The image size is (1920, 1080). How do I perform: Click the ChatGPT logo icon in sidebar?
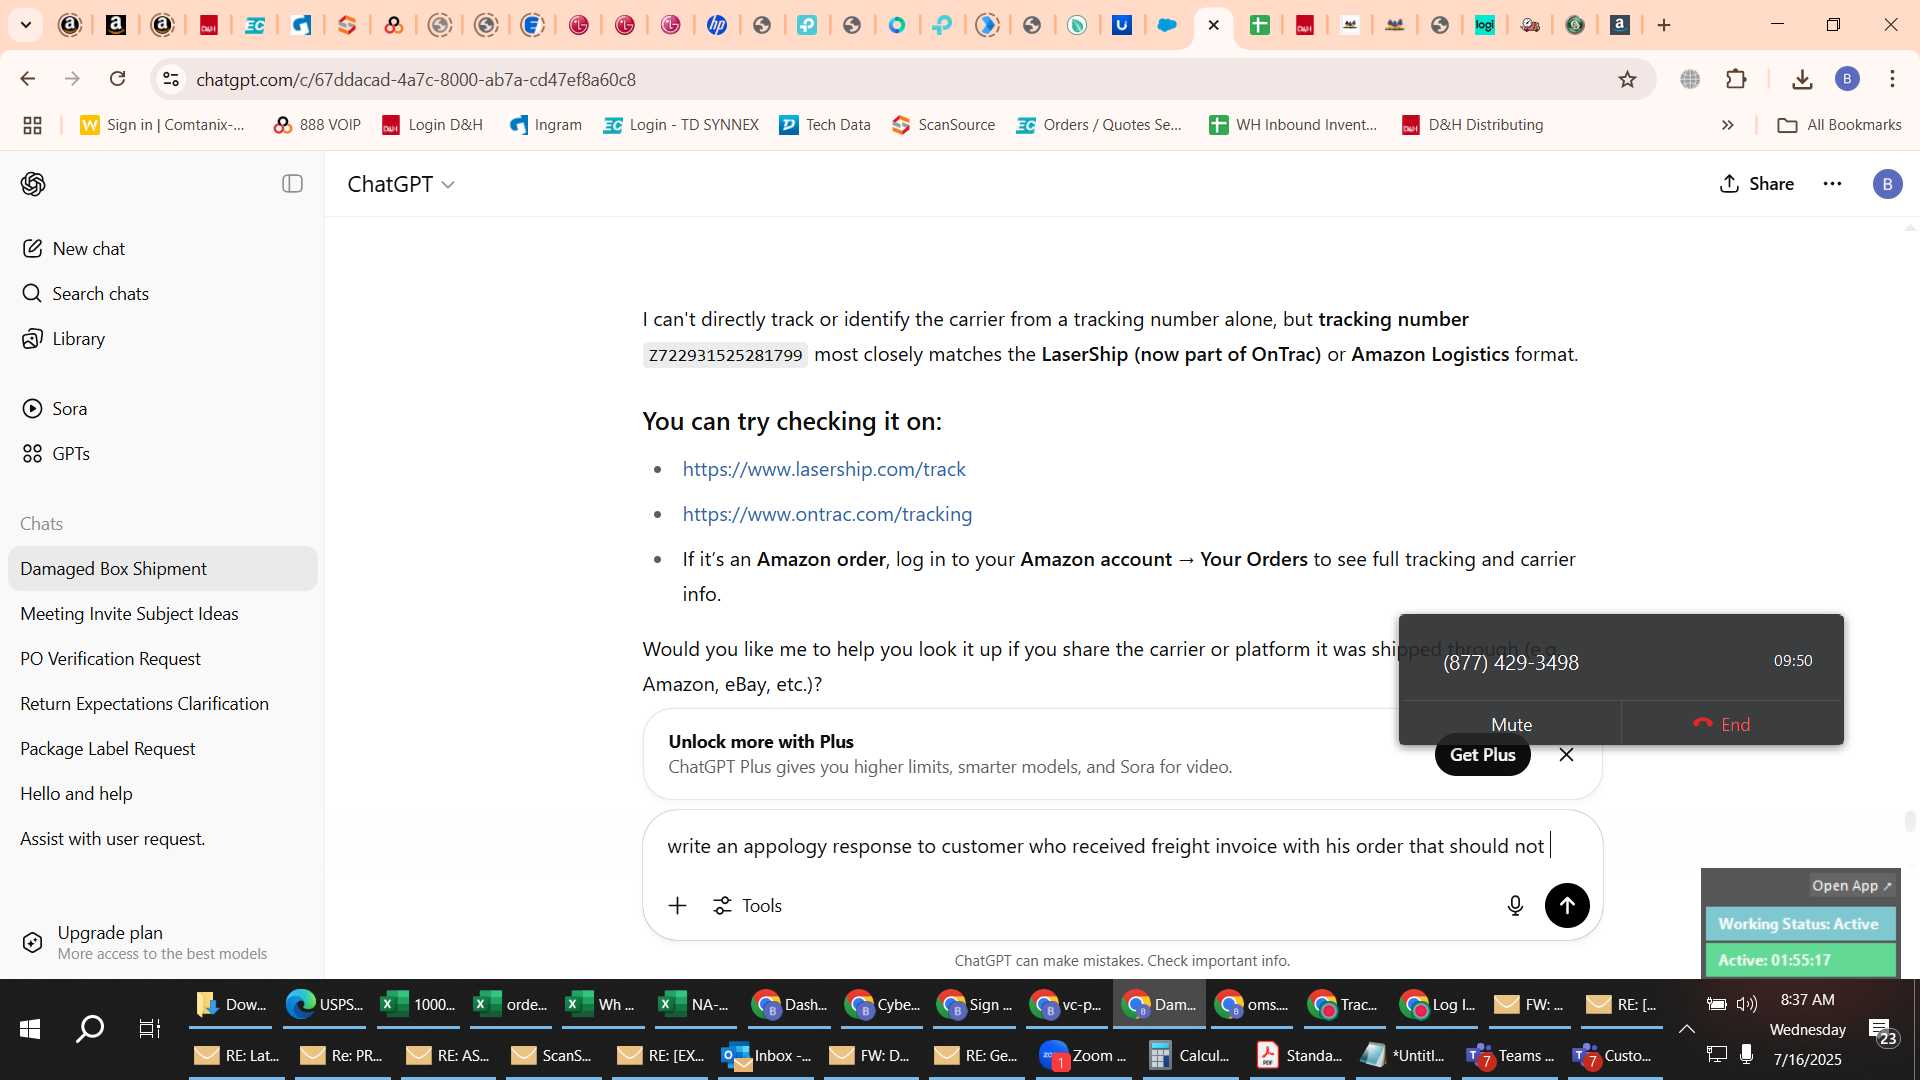point(33,184)
